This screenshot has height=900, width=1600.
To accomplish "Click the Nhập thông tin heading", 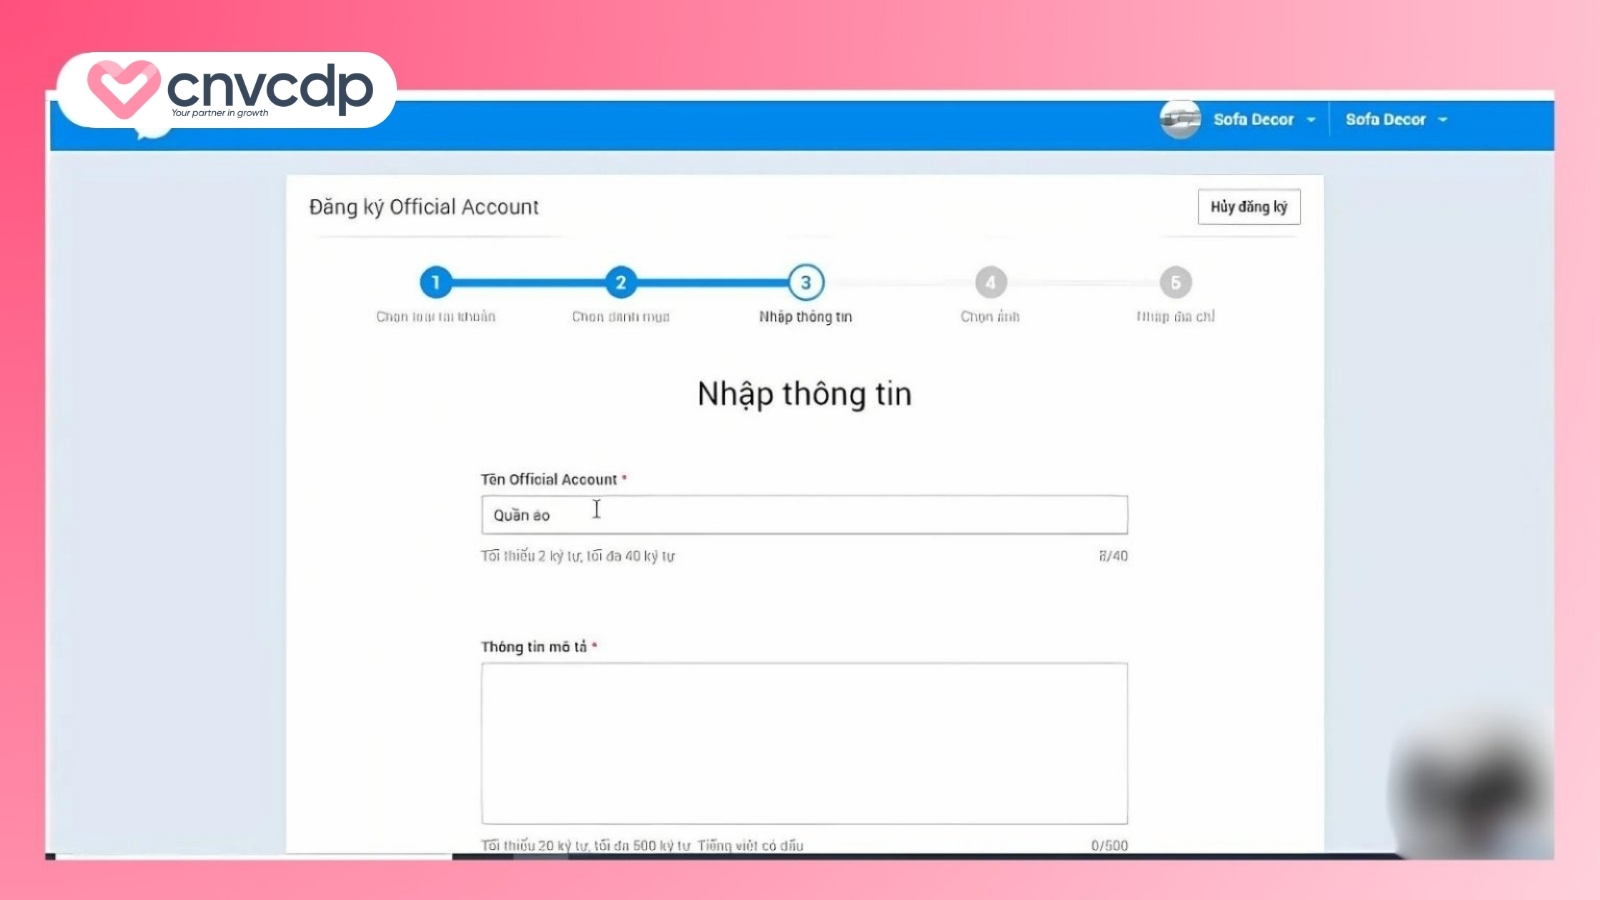I will (805, 394).
